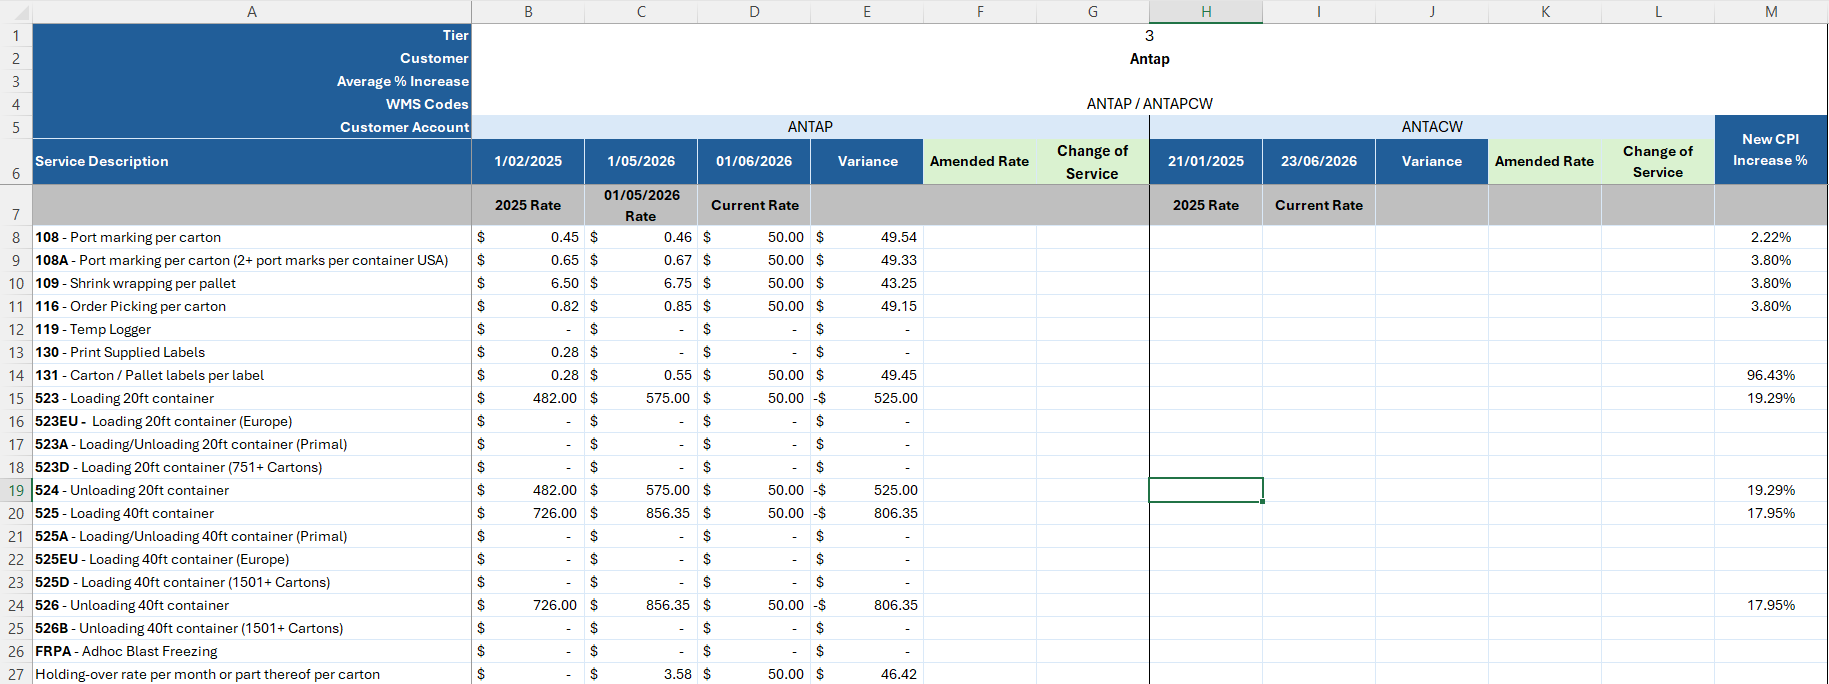The height and width of the screenshot is (684, 1829).
Task: Select '108 - Port marking per carton' cell
Action: (x=252, y=237)
